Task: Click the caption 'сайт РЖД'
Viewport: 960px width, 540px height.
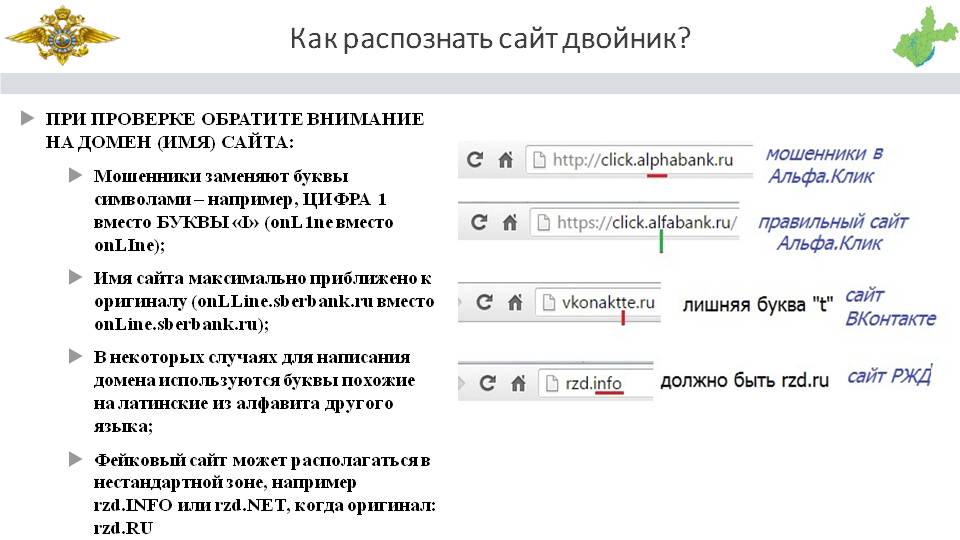Action: pos(890,375)
